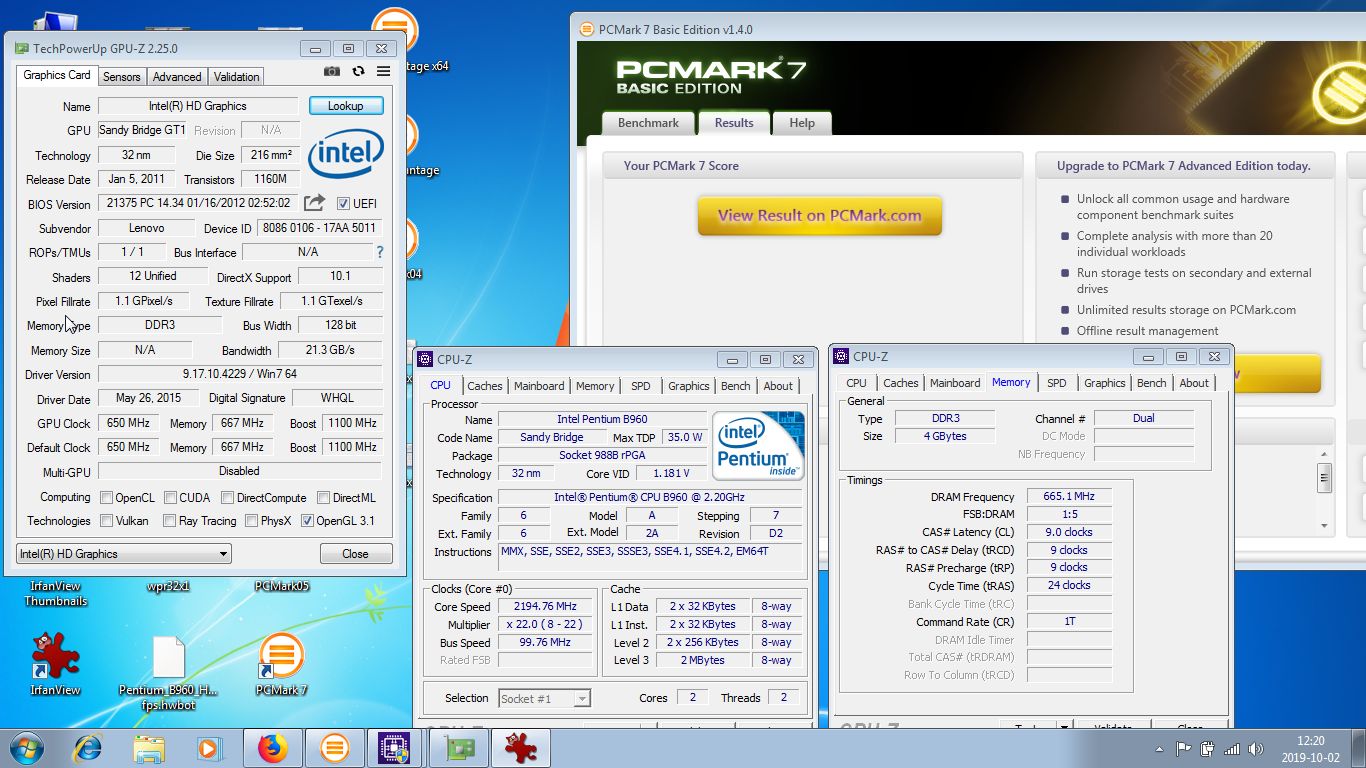Viewport: 1366px width, 768px height.
Task: Toggle the Vulkan checkbox
Action: pyautogui.click(x=107, y=521)
